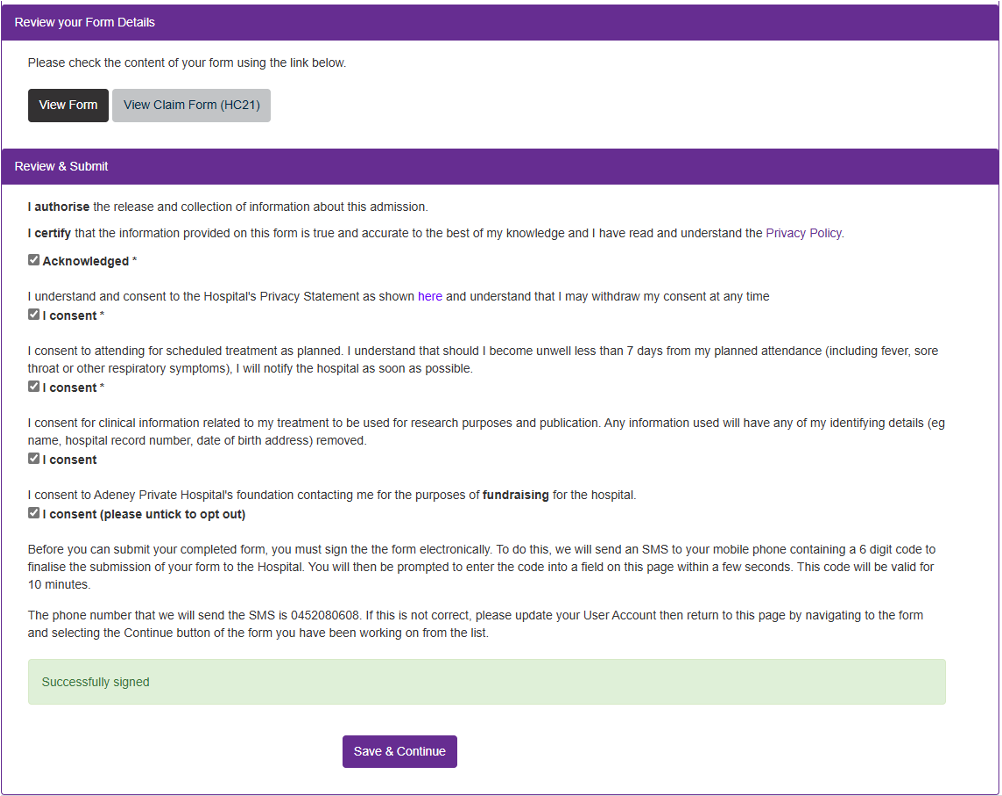Click 'Please check the content' instruction text

[187, 63]
